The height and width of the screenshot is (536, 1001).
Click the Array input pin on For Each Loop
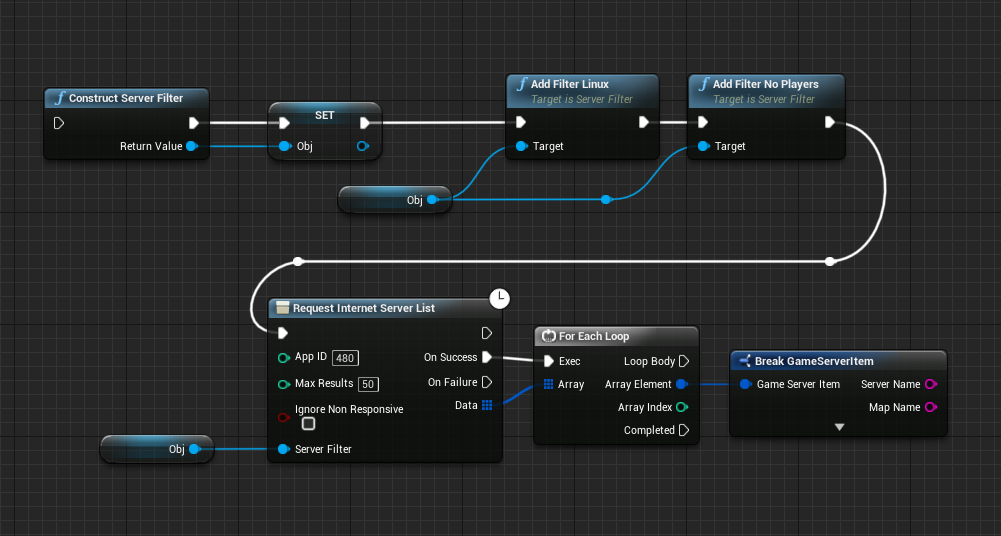(x=549, y=384)
